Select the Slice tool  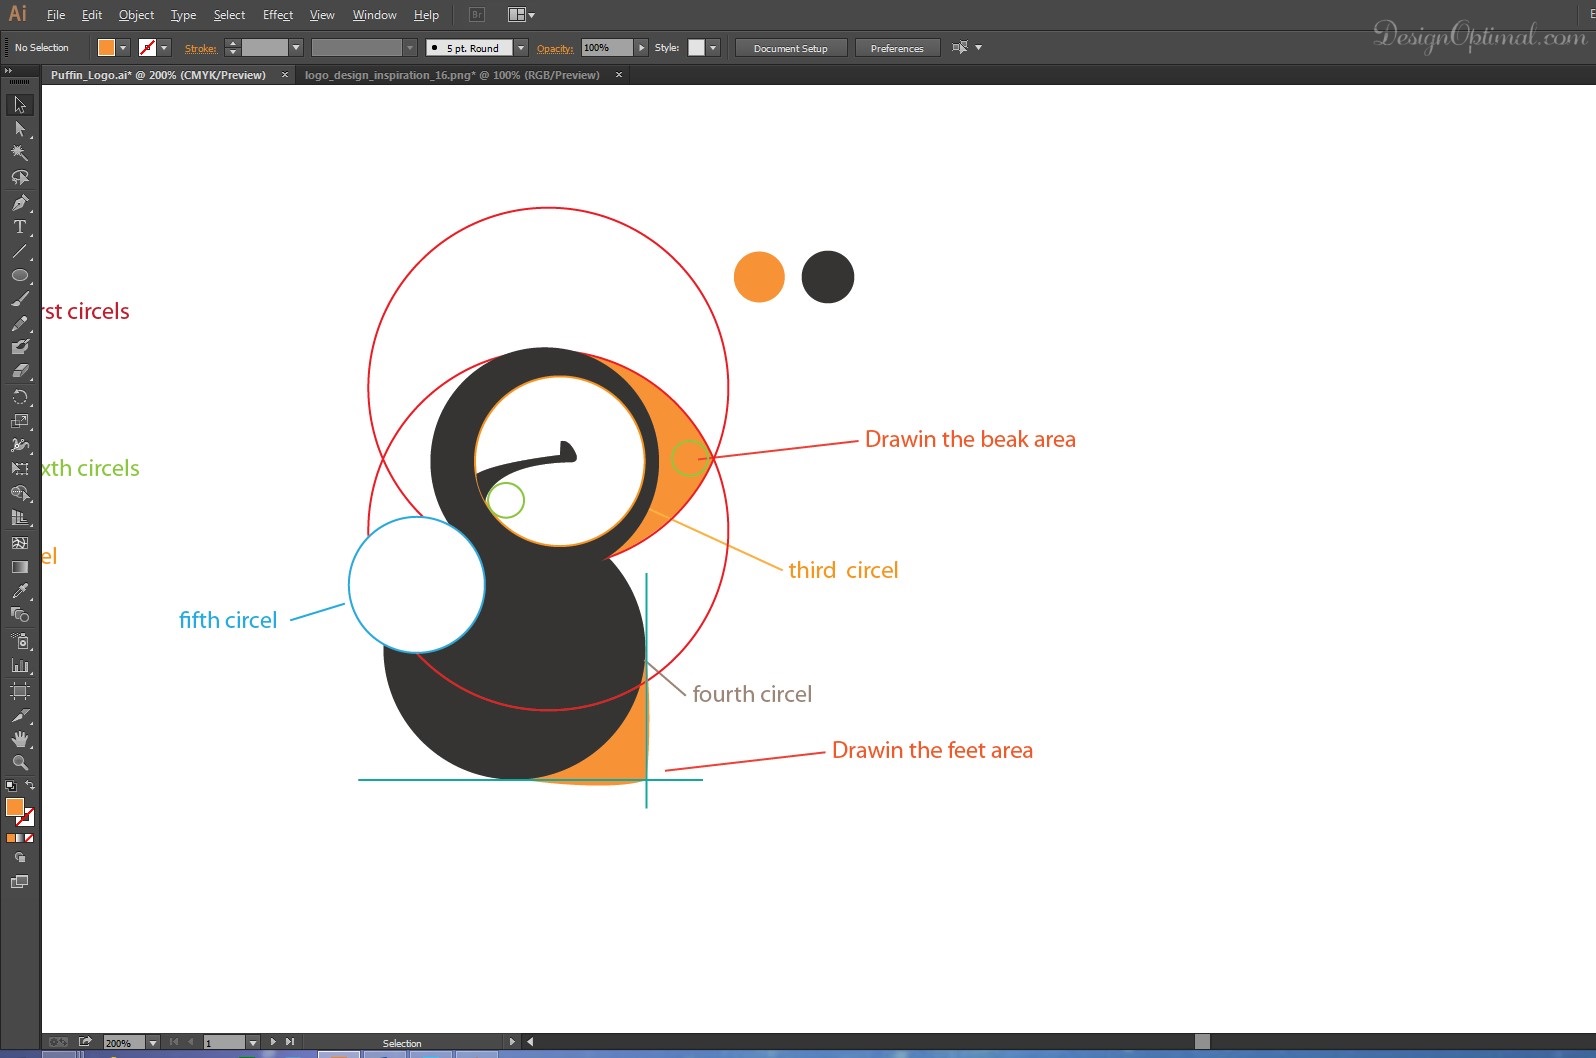coord(19,716)
